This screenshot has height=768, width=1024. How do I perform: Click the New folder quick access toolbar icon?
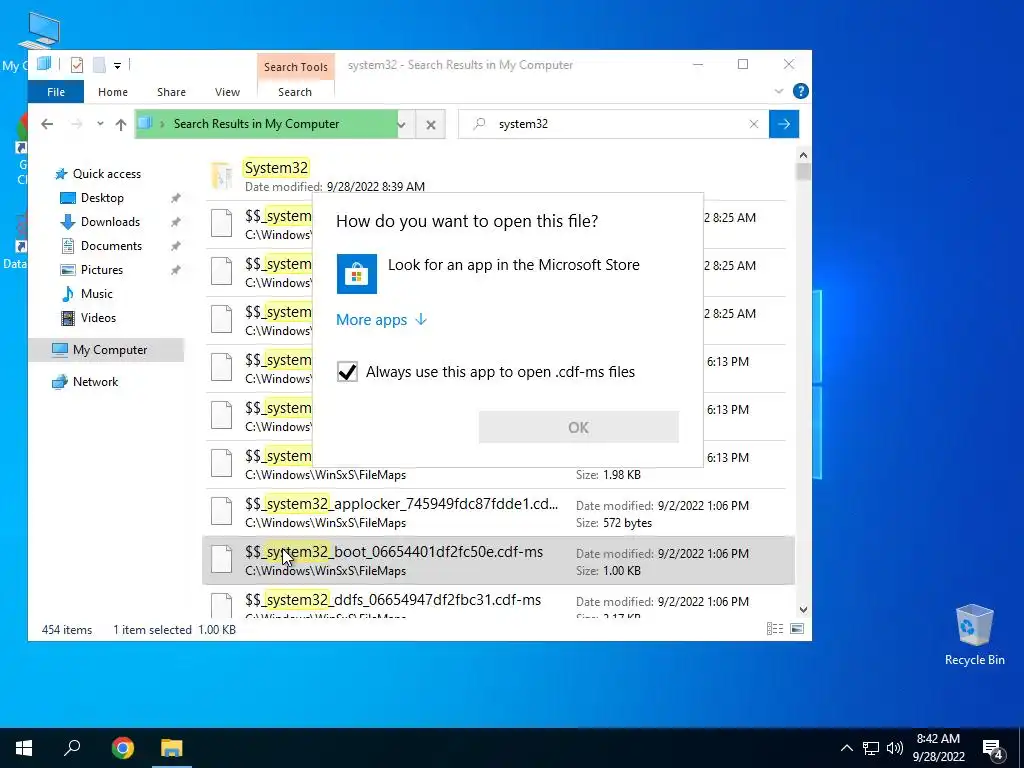99,65
